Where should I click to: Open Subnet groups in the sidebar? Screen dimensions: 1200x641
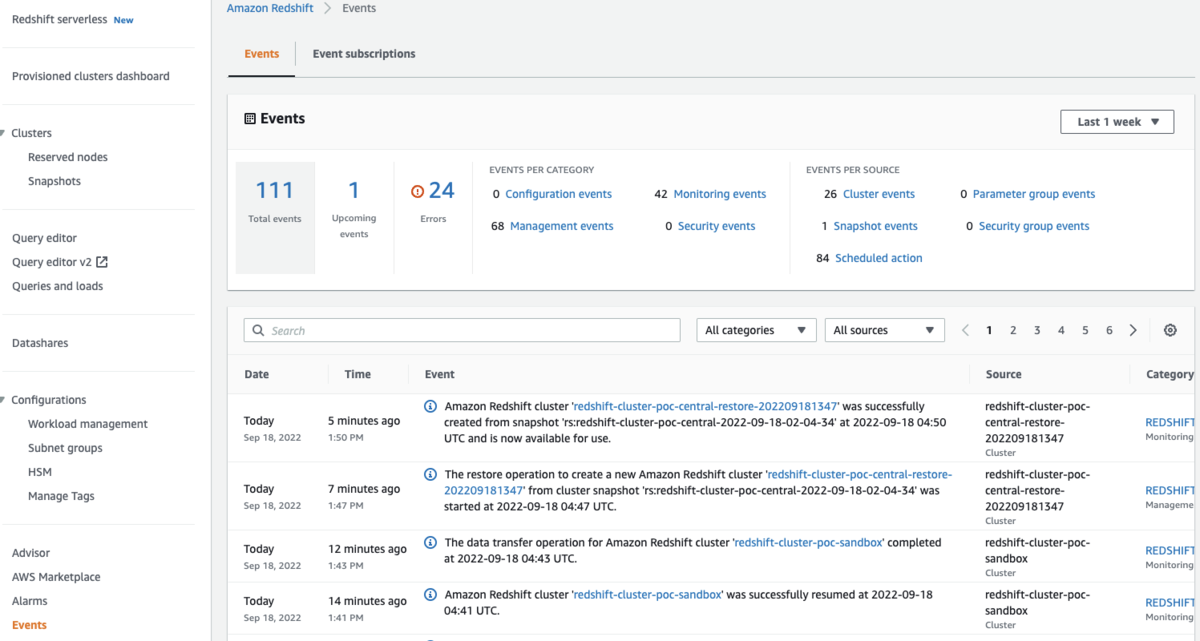coord(65,448)
